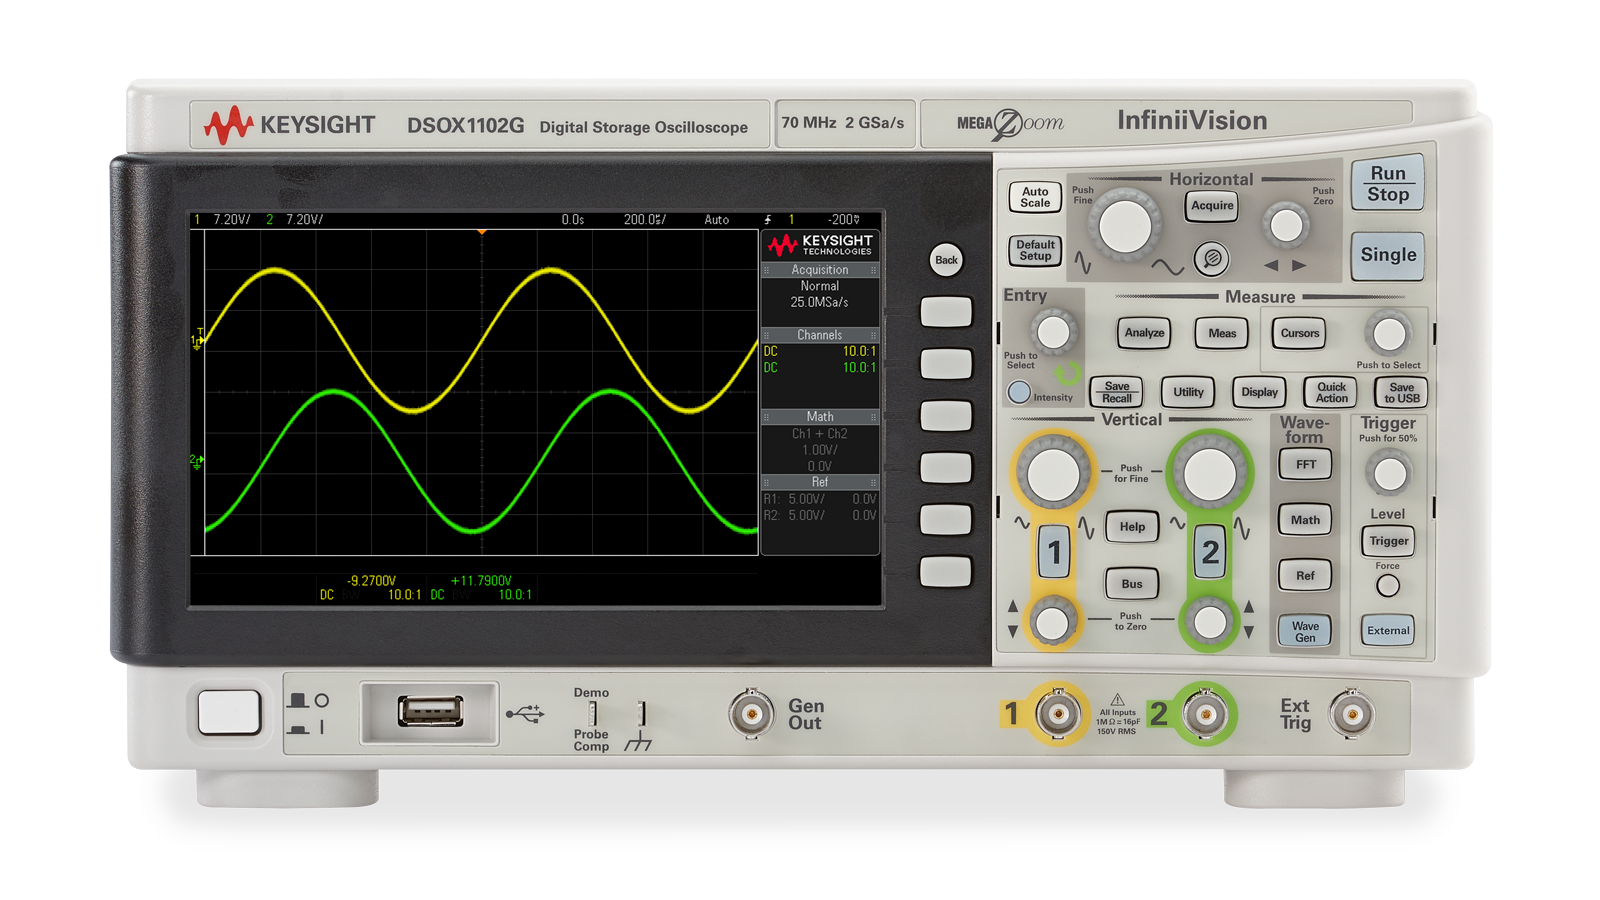This screenshot has height=900, width=1600.
Task: Open the Acquire settings menu
Action: coord(1211,206)
